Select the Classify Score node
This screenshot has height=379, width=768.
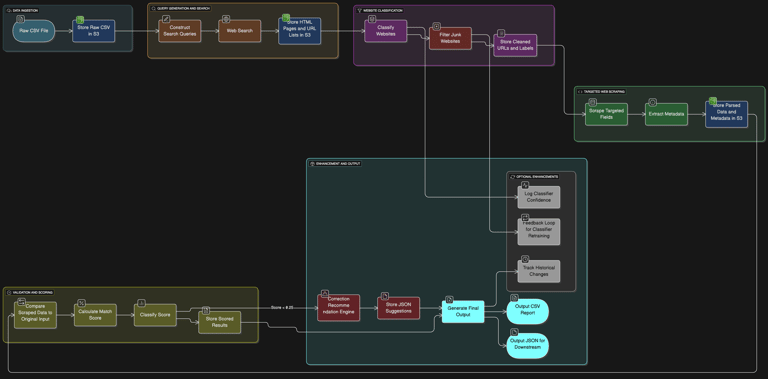[x=155, y=315]
